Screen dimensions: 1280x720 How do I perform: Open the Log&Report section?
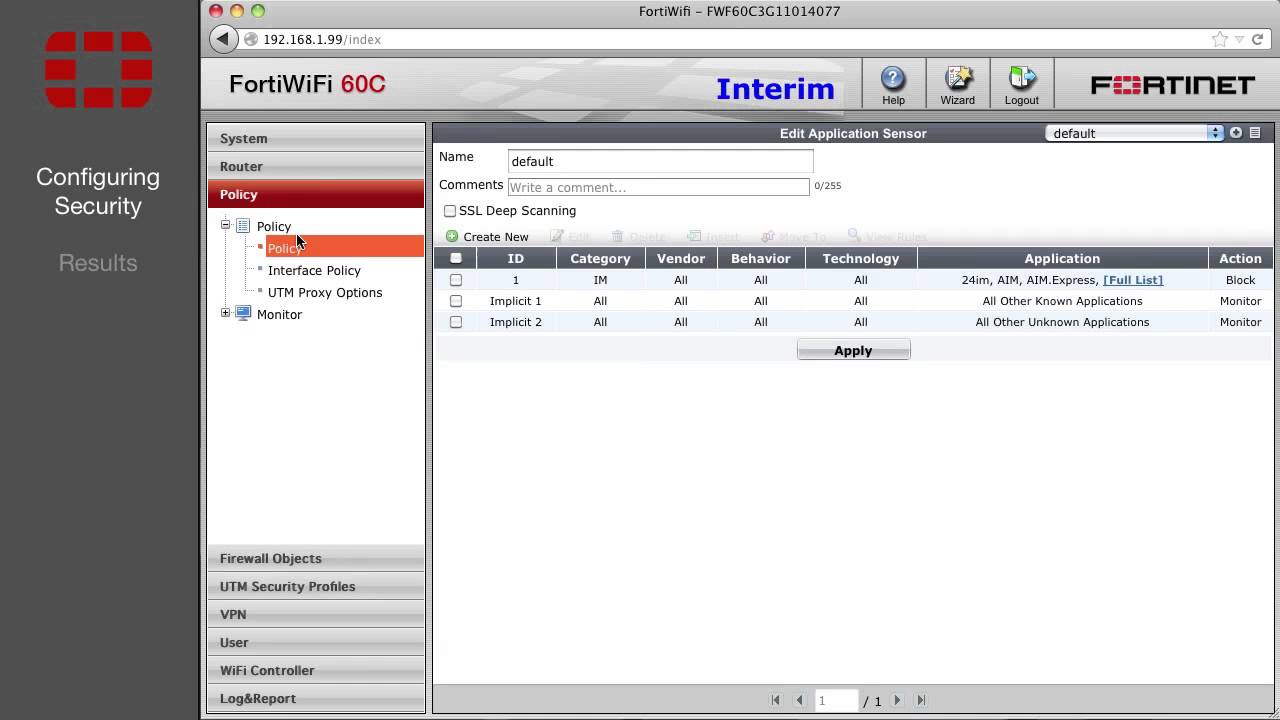(316, 698)
